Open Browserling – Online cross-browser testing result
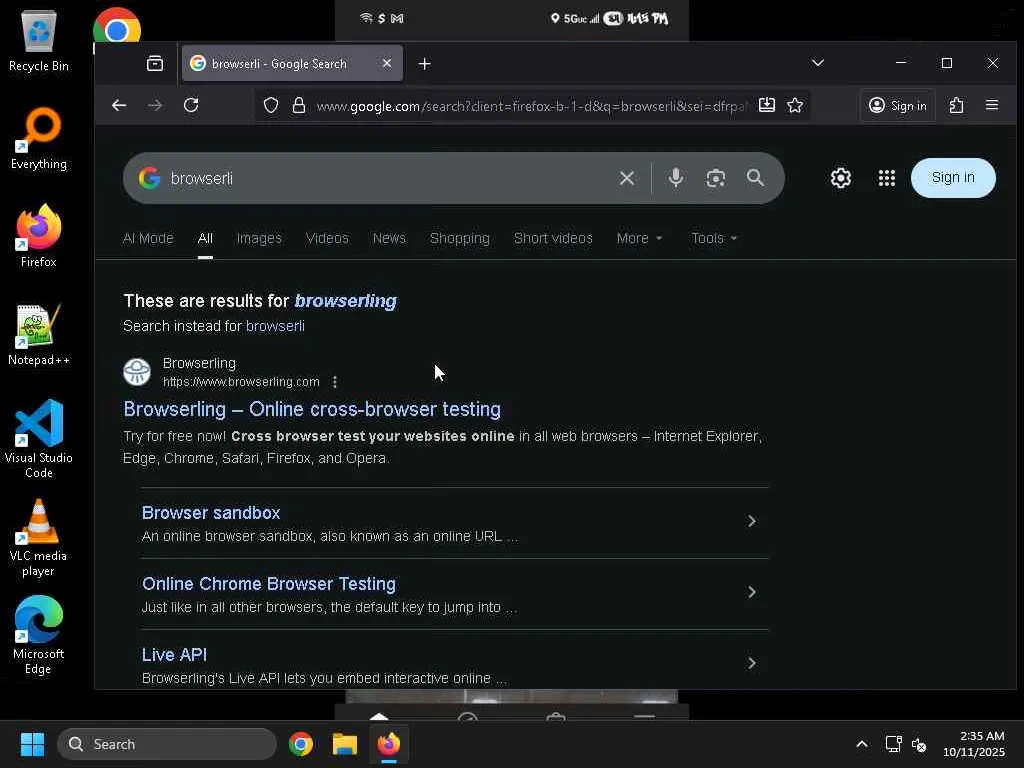Screen dimensions: 1024x768 click(312, 409)
